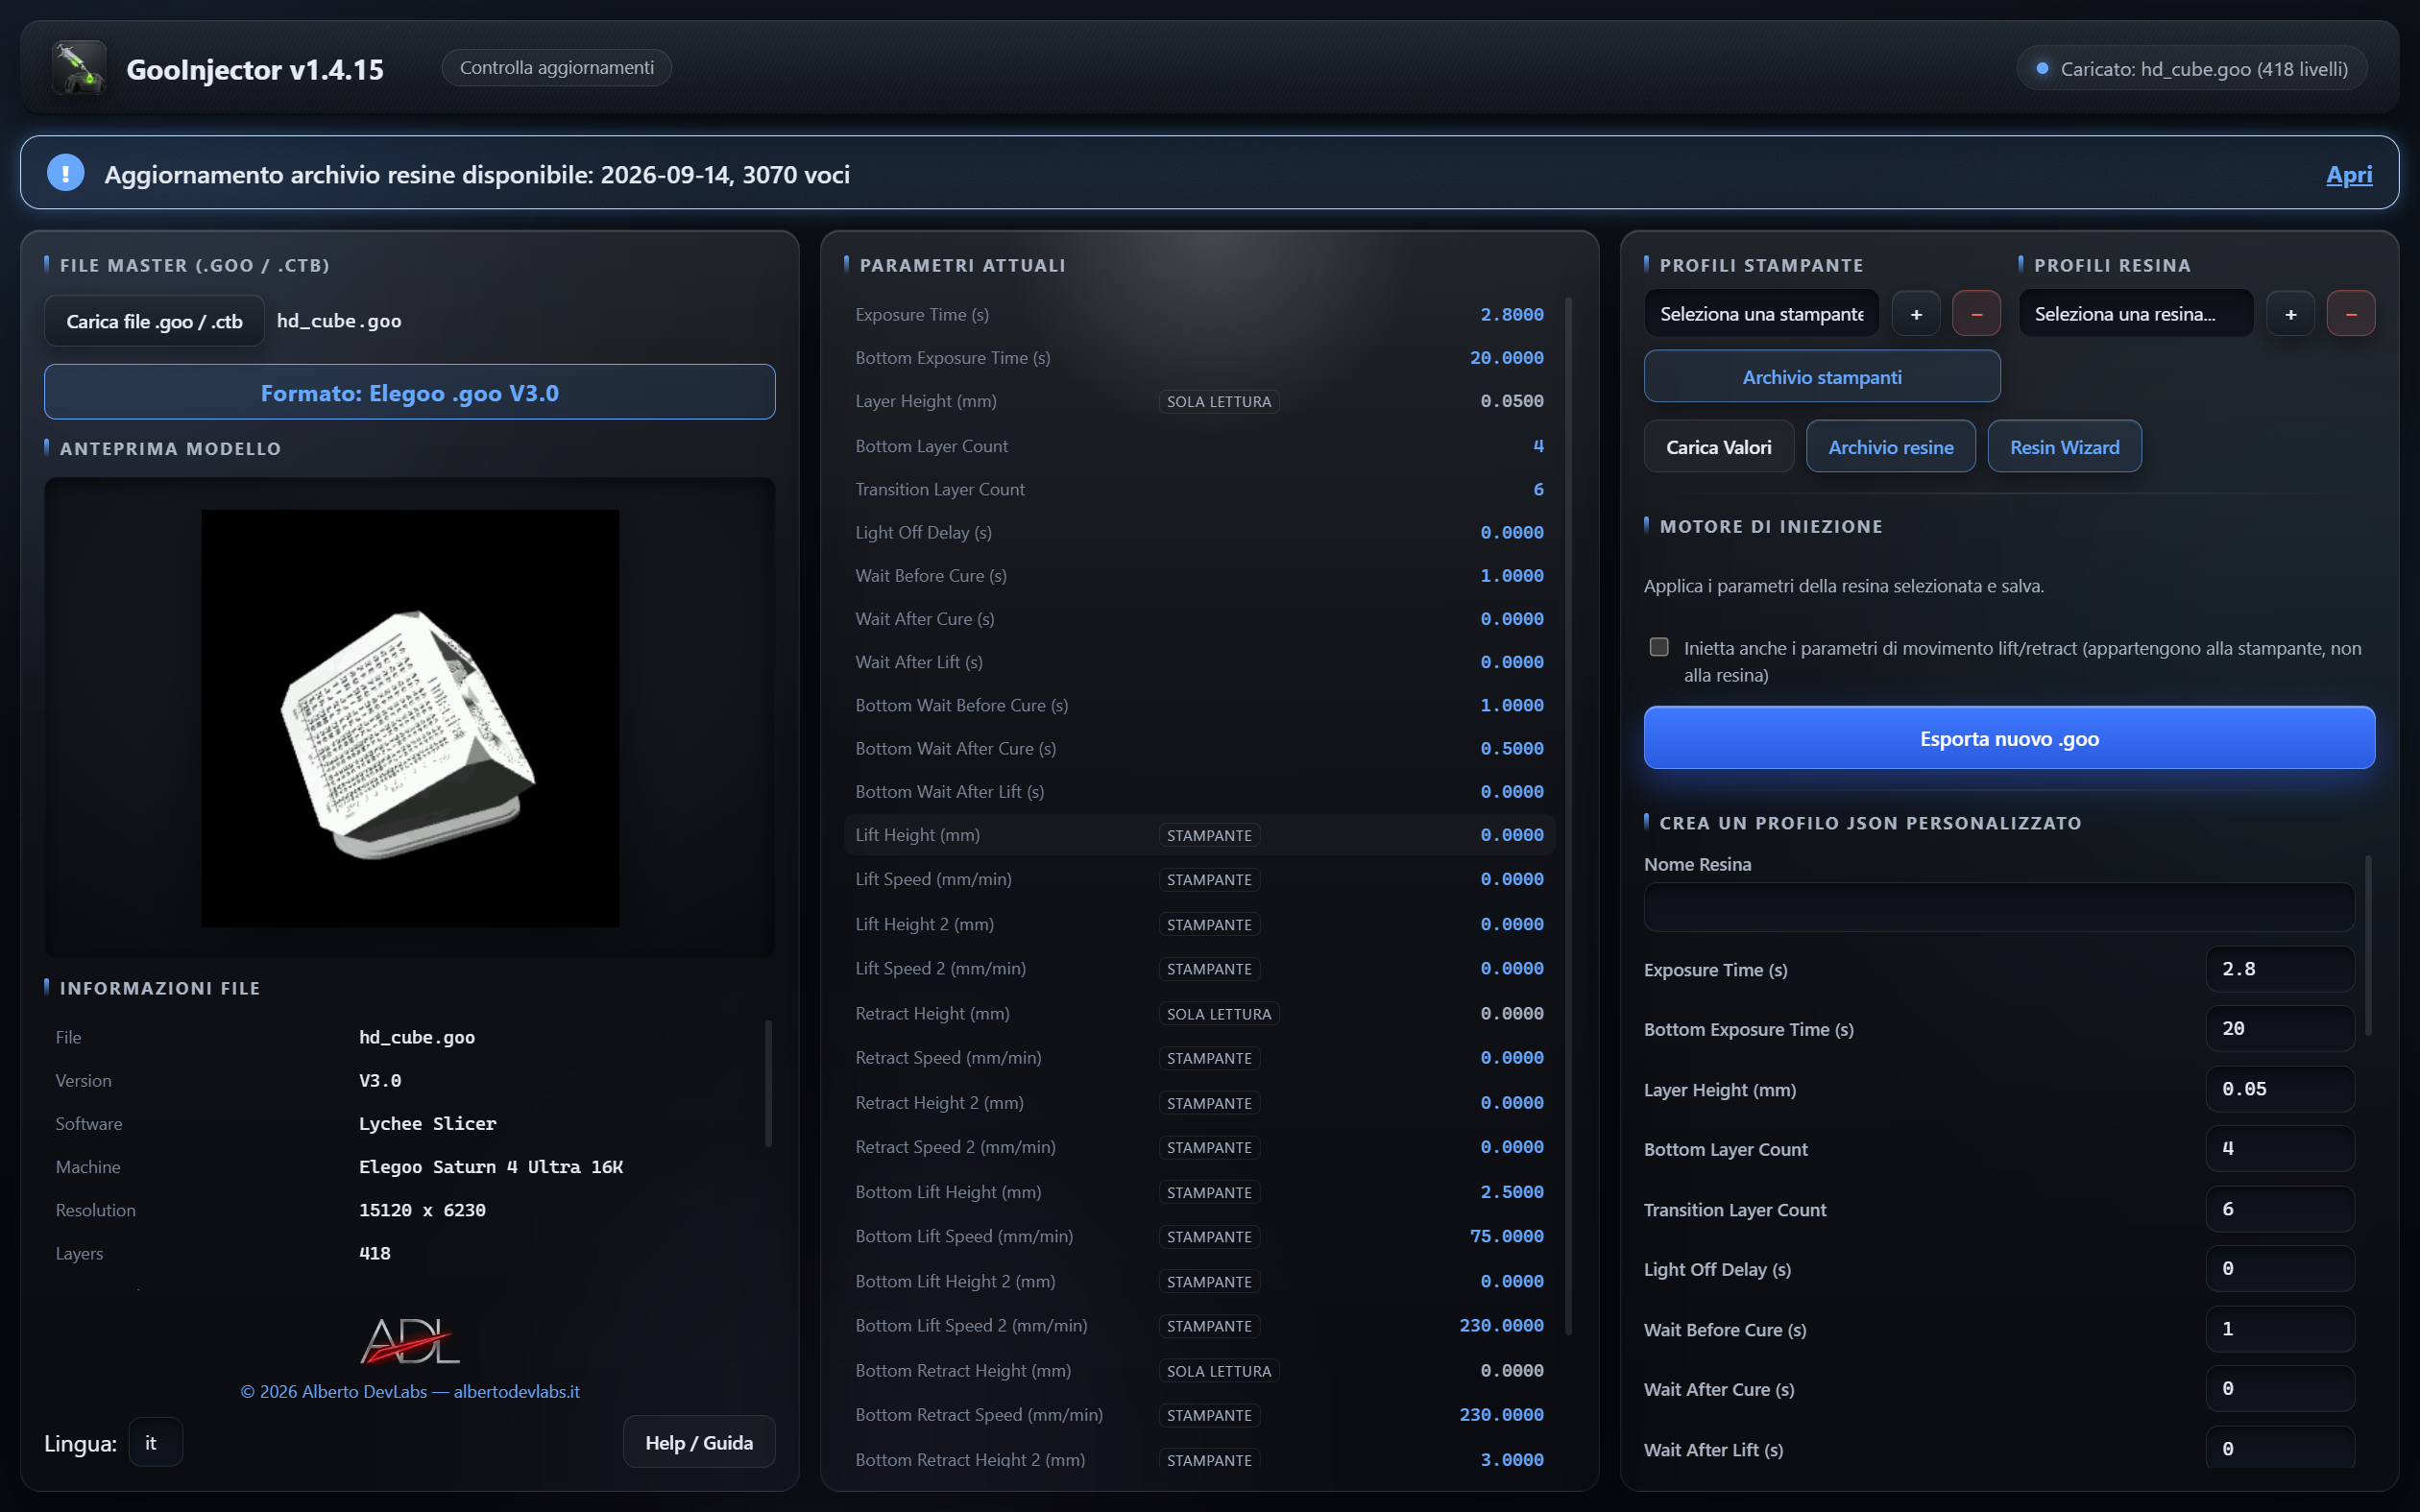2420x1512 pixels.
Task: Add a printer profile with plus button
Action: pos(1916,314)
